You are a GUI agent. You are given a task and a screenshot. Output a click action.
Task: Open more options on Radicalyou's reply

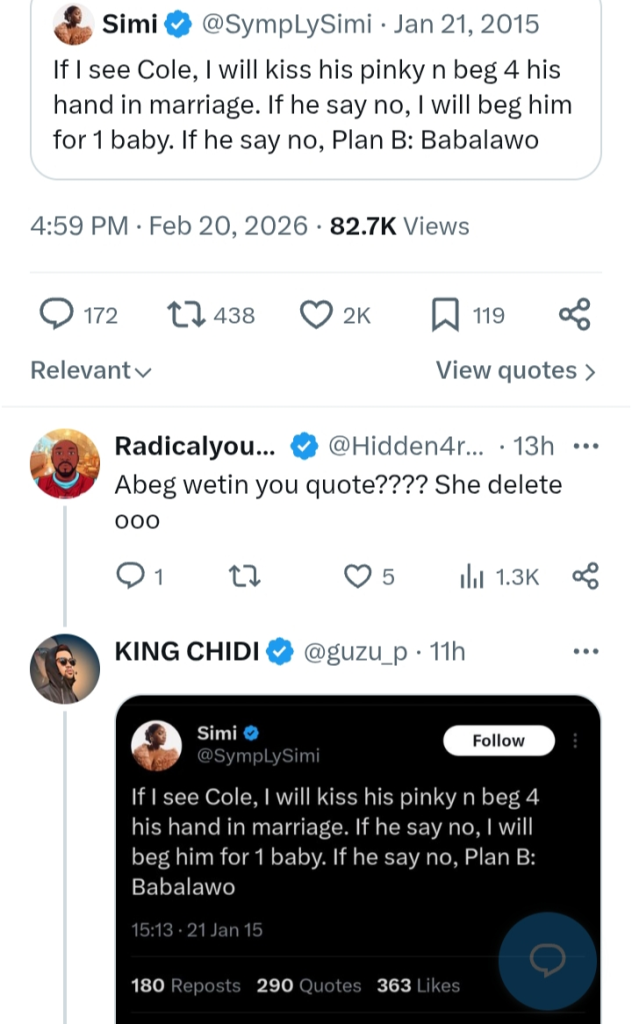point(584,445)
